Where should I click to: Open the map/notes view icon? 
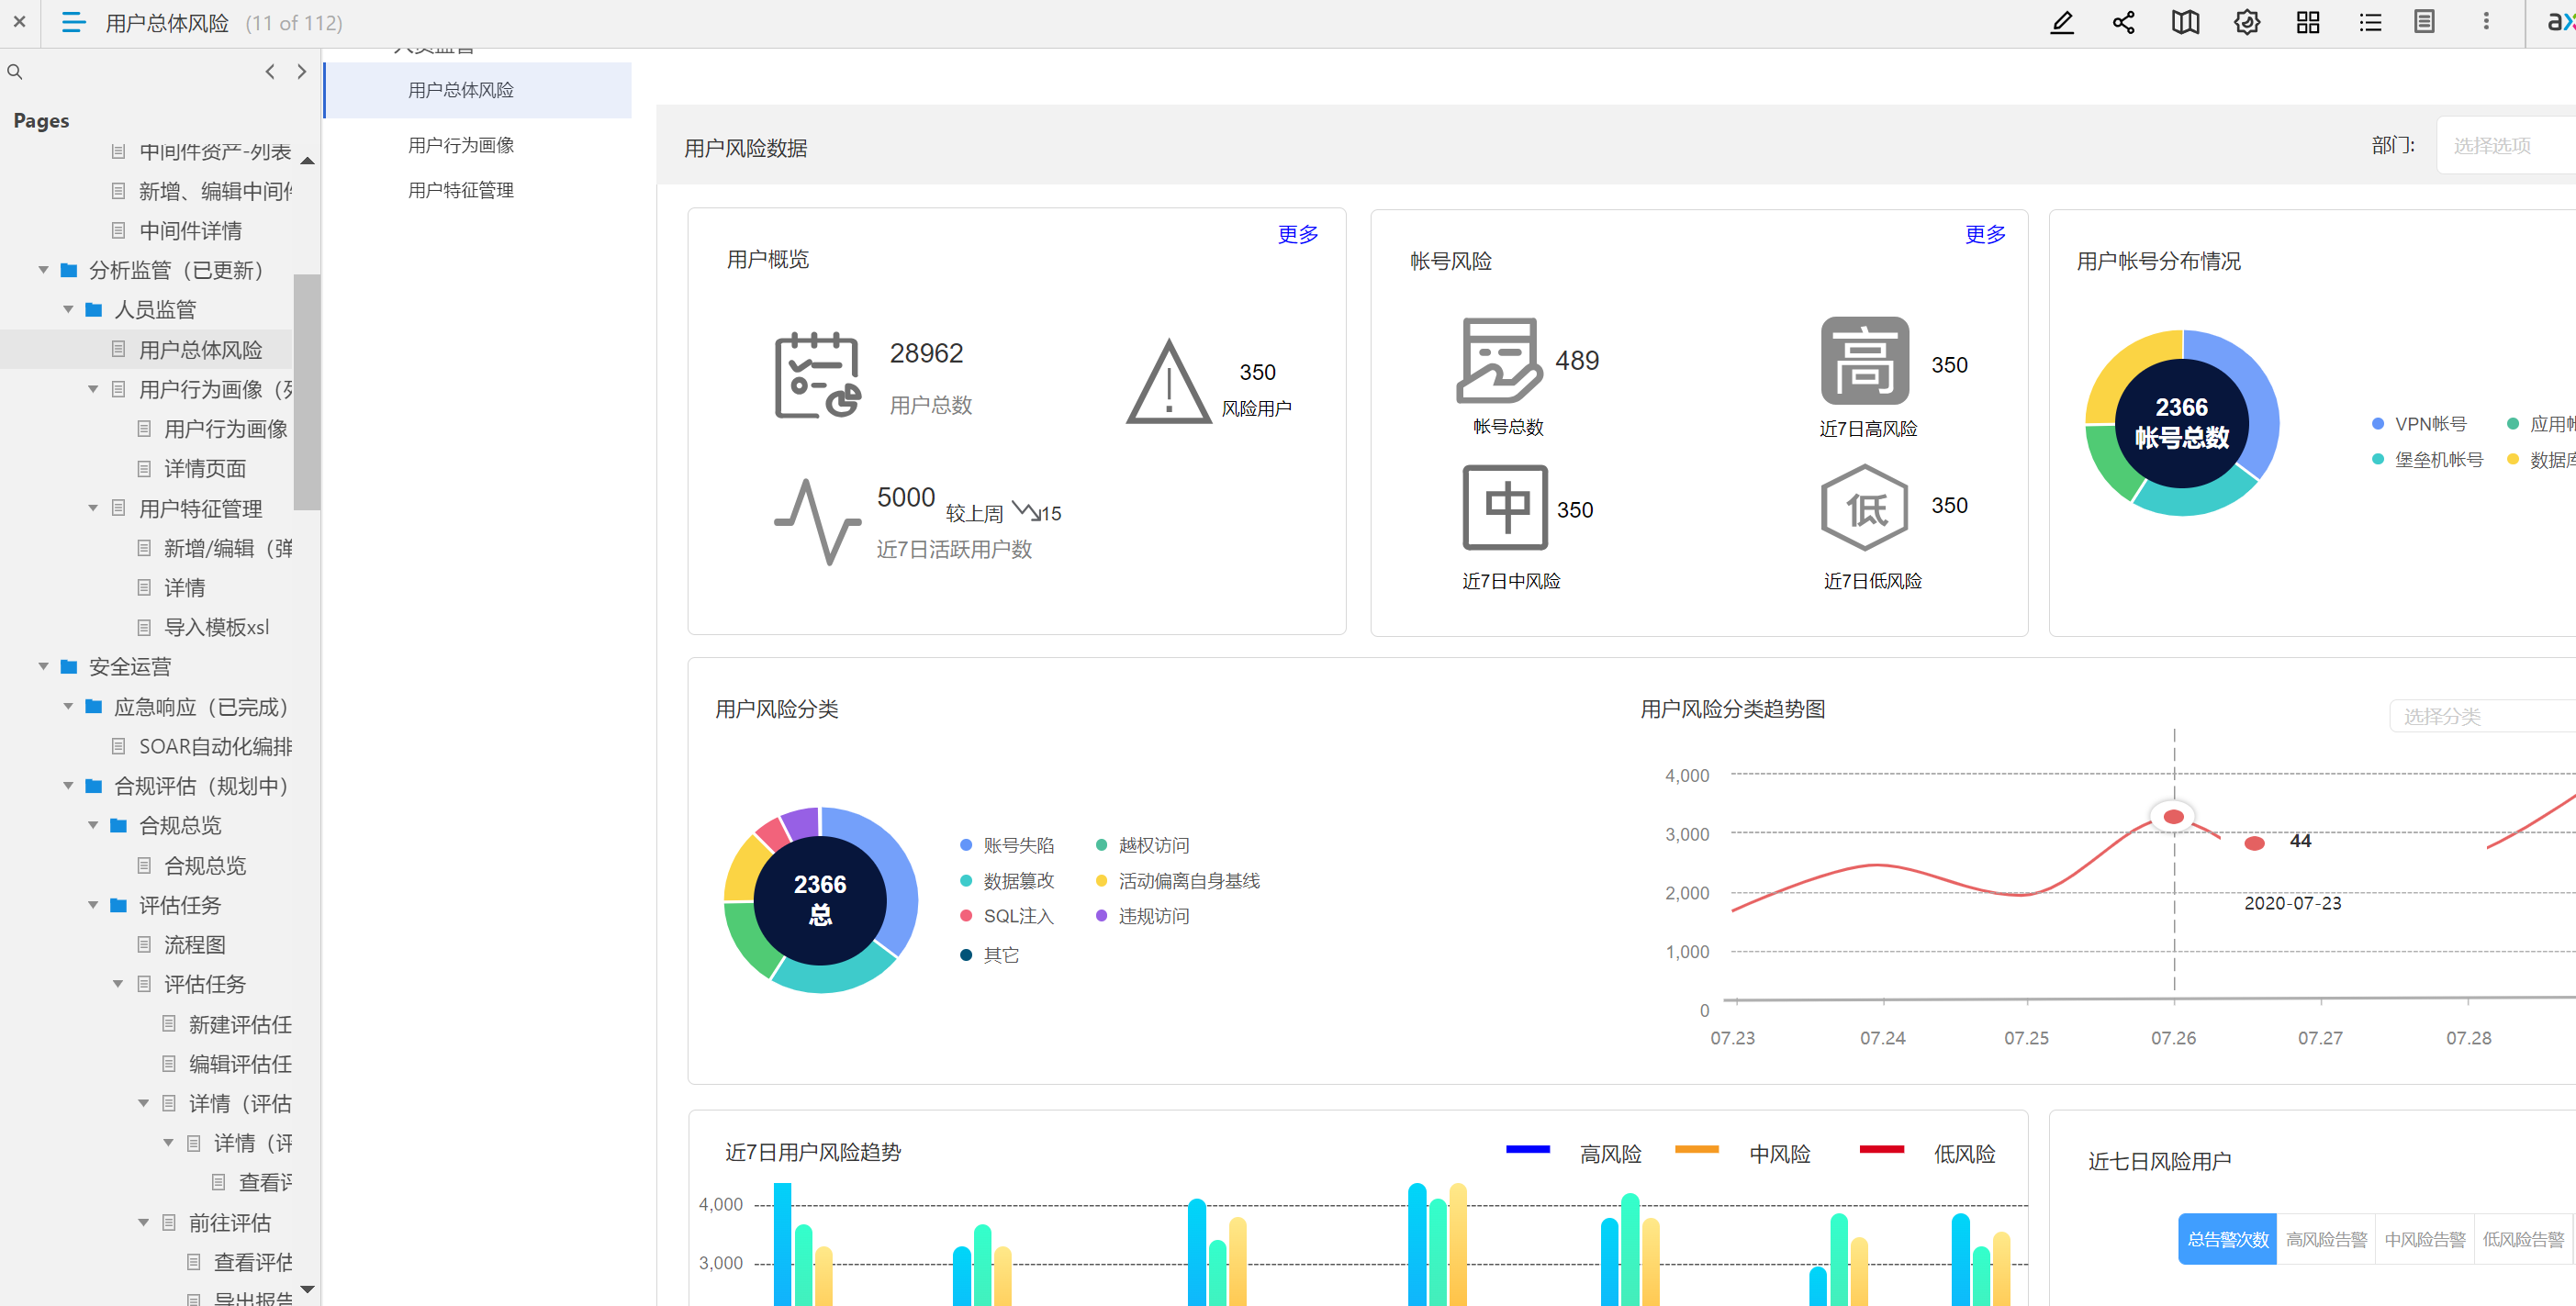2185,22
